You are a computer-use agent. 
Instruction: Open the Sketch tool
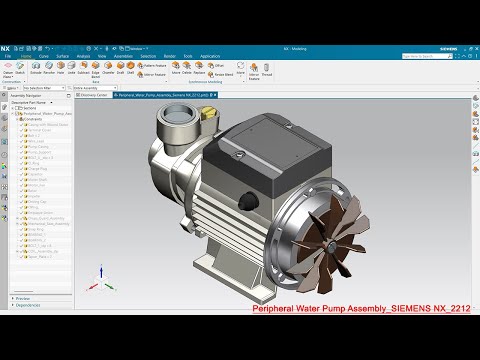click(20, 68)
